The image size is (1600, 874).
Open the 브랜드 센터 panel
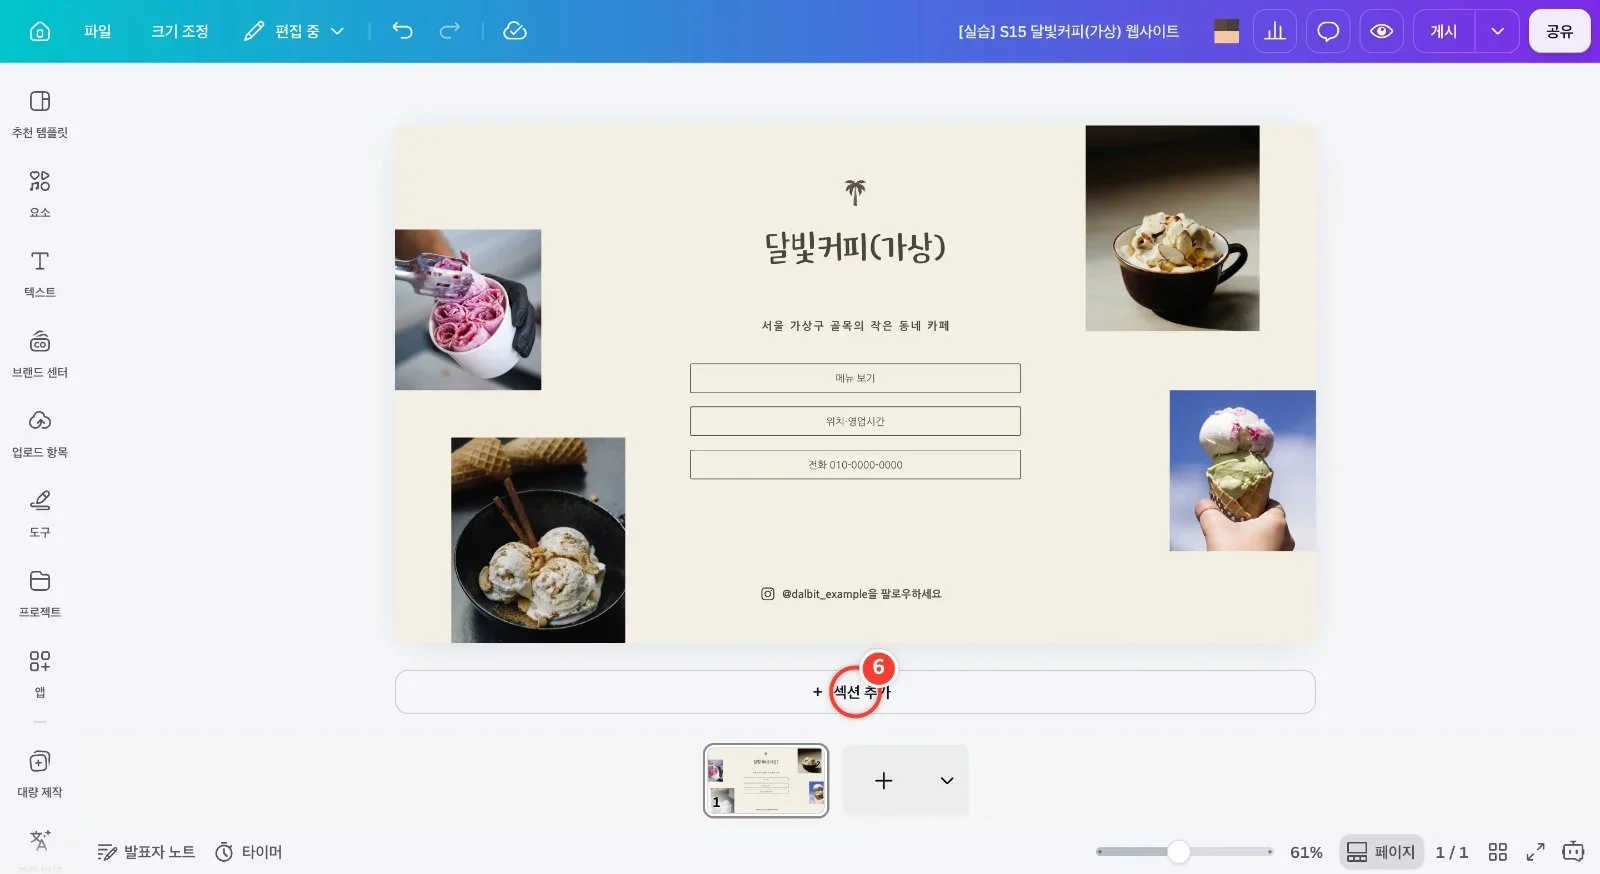pos(40,354)
